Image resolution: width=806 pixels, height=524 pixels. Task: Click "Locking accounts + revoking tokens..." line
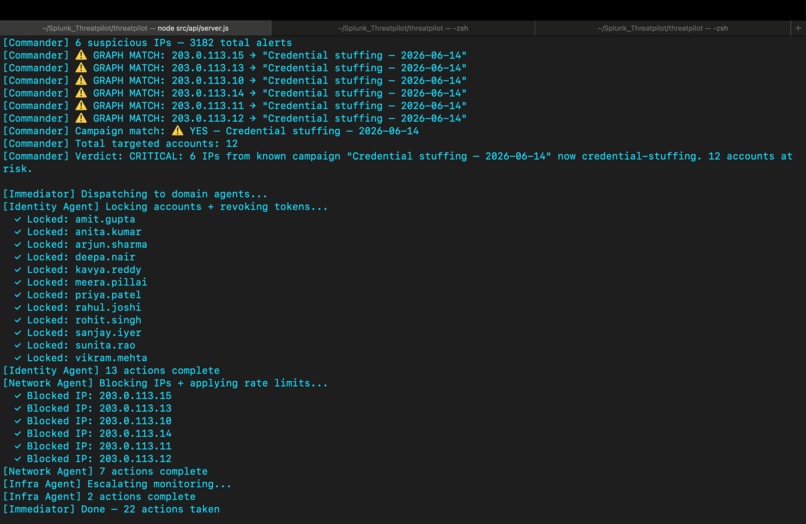coord(166,207)
